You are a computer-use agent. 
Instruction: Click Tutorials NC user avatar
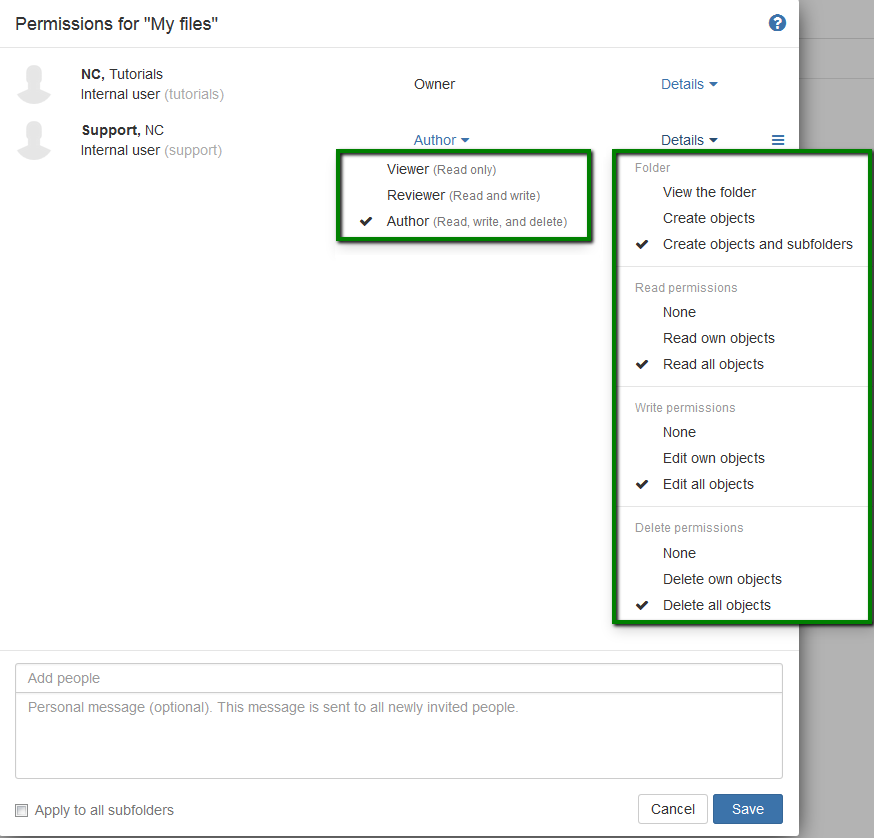pos(35,84)
